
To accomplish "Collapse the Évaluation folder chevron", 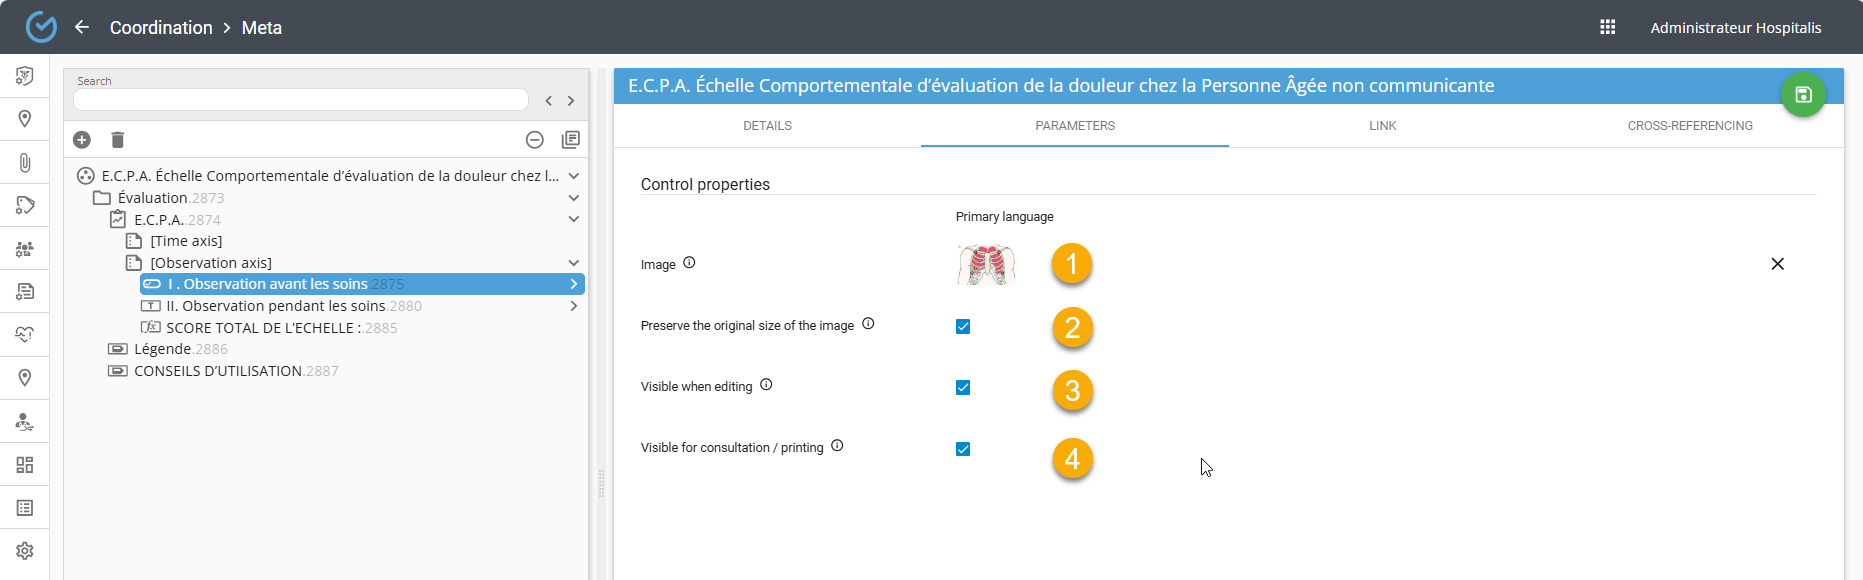I will (x=574, y=198).
